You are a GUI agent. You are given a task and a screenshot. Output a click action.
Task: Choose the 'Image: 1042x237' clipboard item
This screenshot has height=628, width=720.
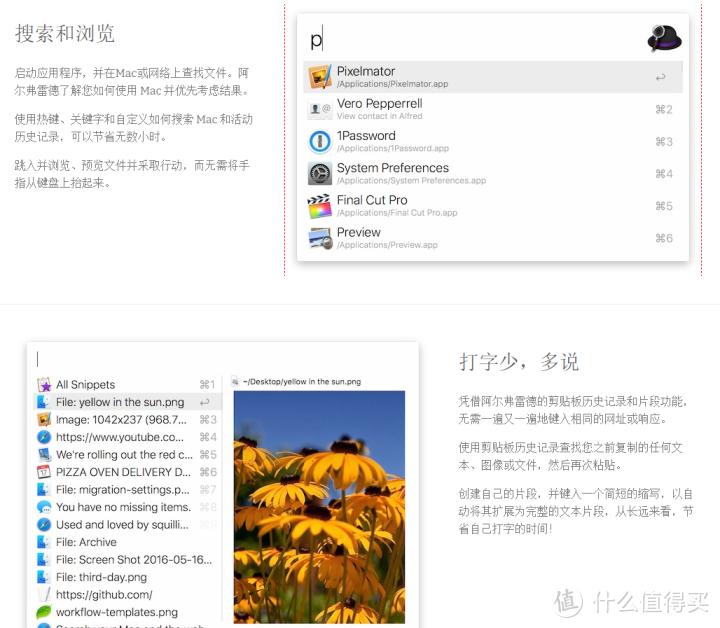(x=120, y=419)
